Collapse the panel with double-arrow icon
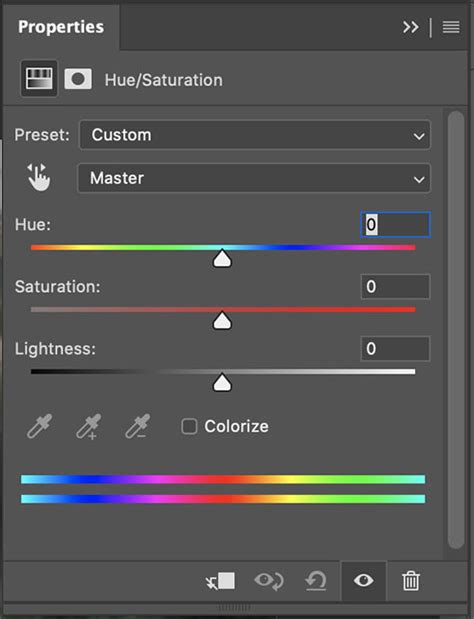The width and height of the screenshot is (474, 619). coord(410,27)
